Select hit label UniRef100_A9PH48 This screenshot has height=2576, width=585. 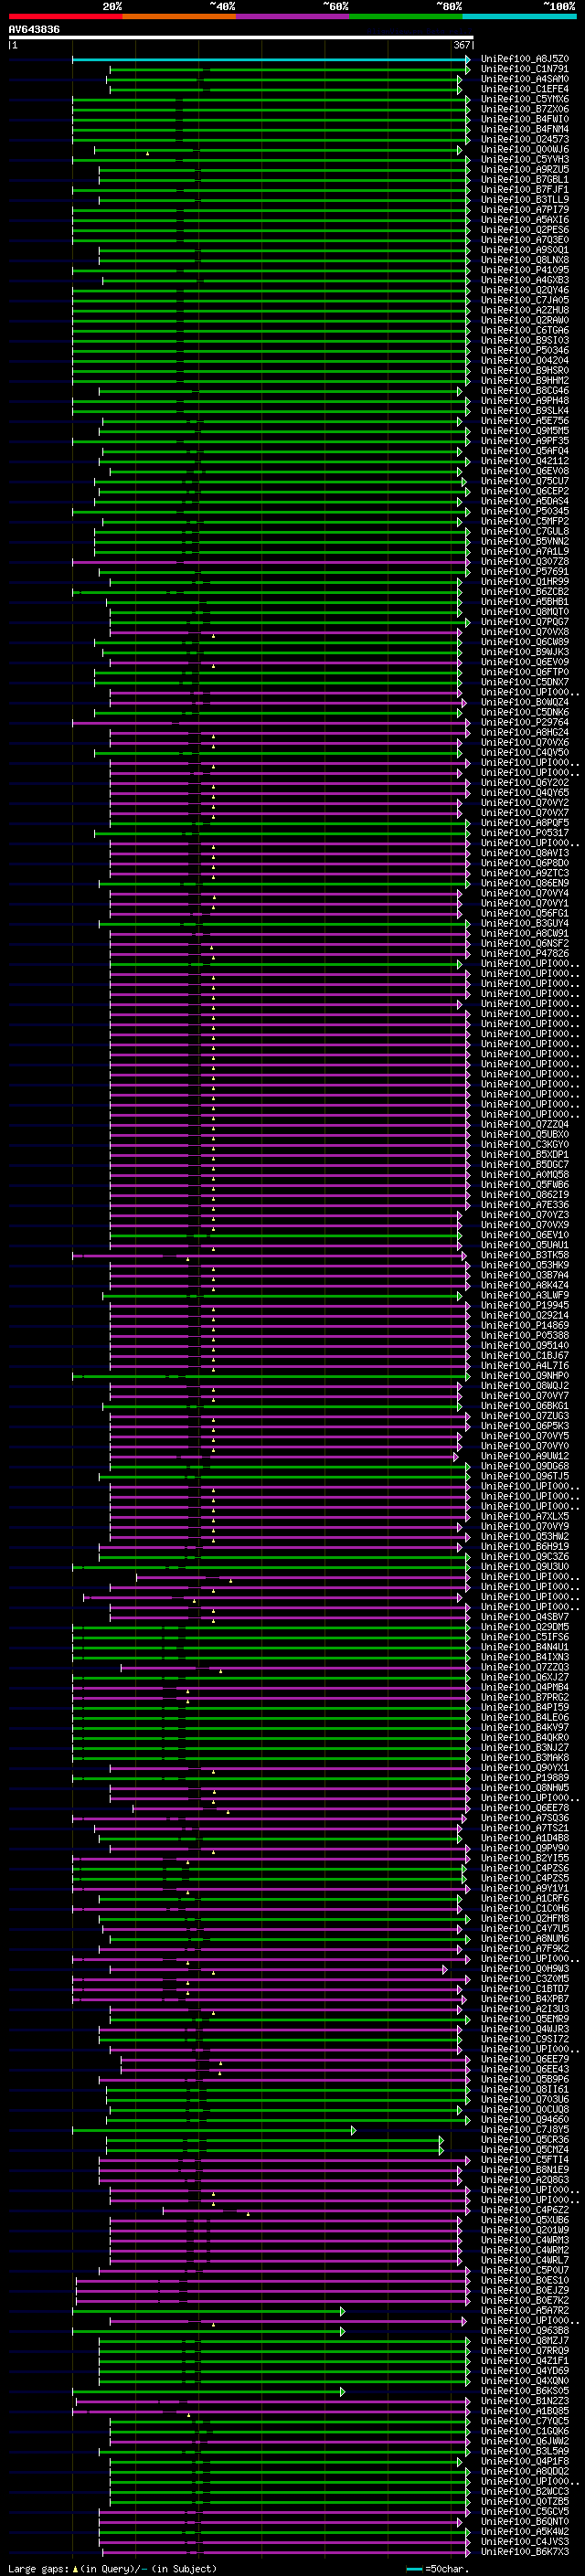(525, 401)
